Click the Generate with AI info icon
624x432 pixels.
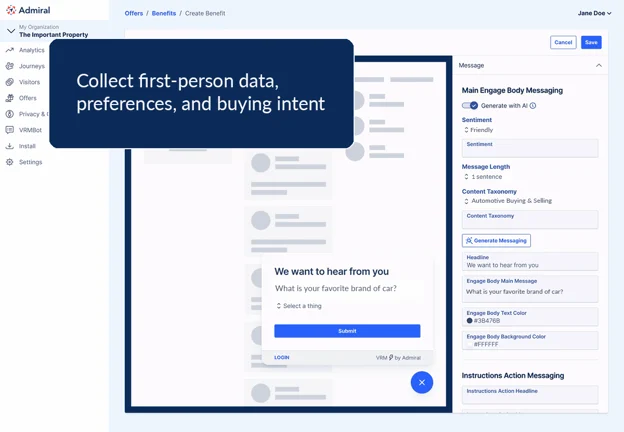[533, 105]
